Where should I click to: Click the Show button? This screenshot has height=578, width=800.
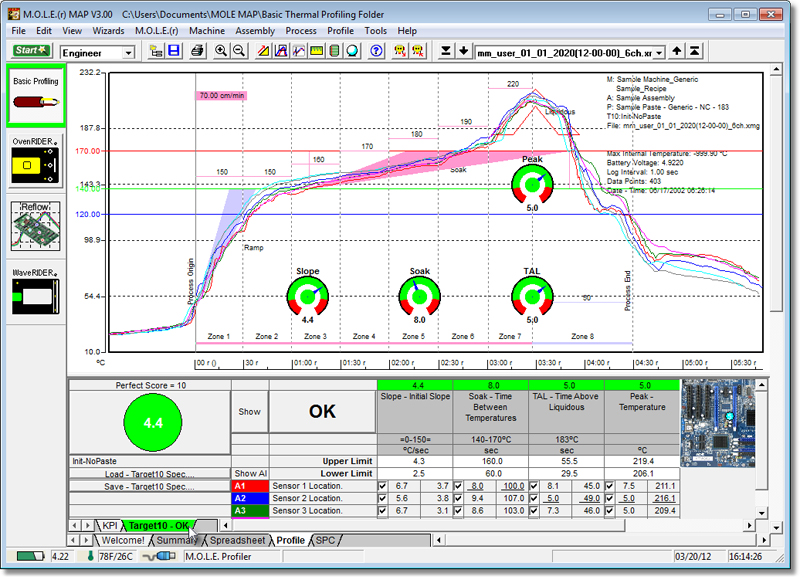249,412
